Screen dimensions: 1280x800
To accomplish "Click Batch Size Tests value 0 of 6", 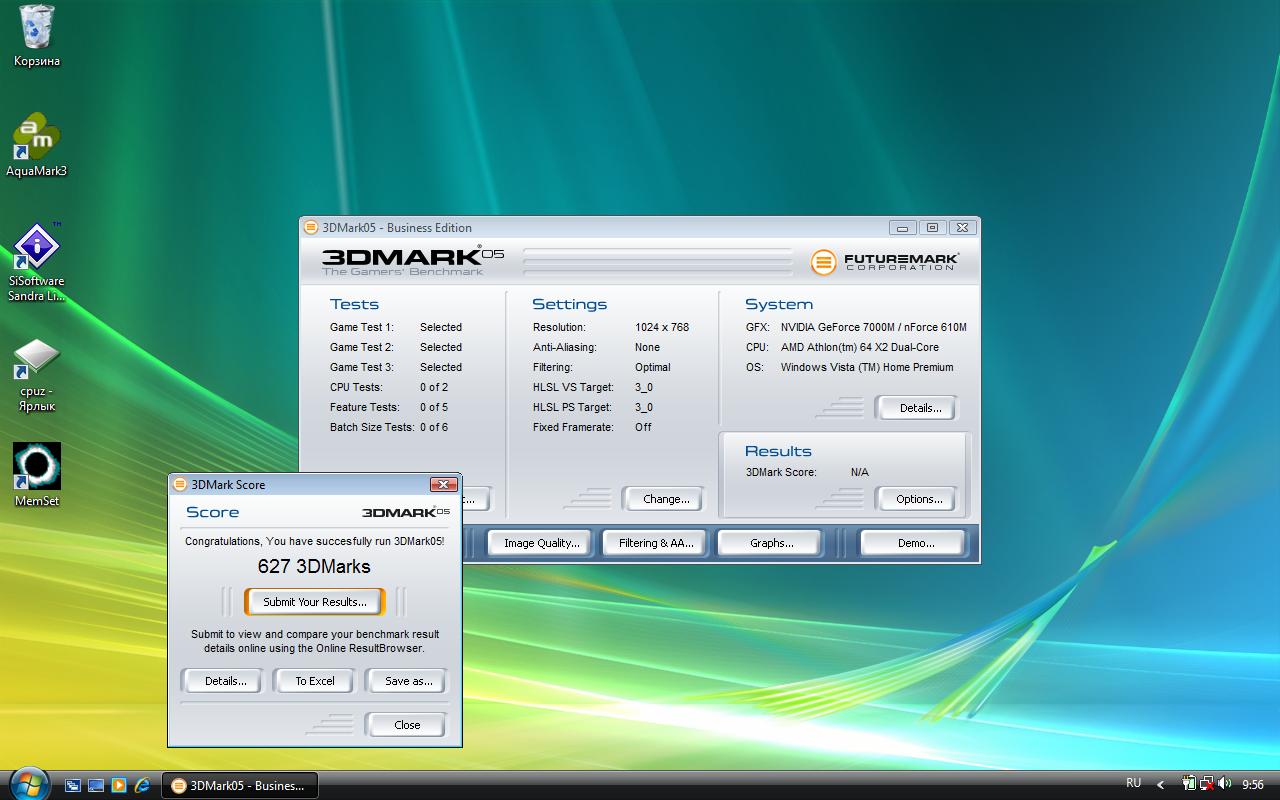I will pyautogui.click(x=434, y=427).
